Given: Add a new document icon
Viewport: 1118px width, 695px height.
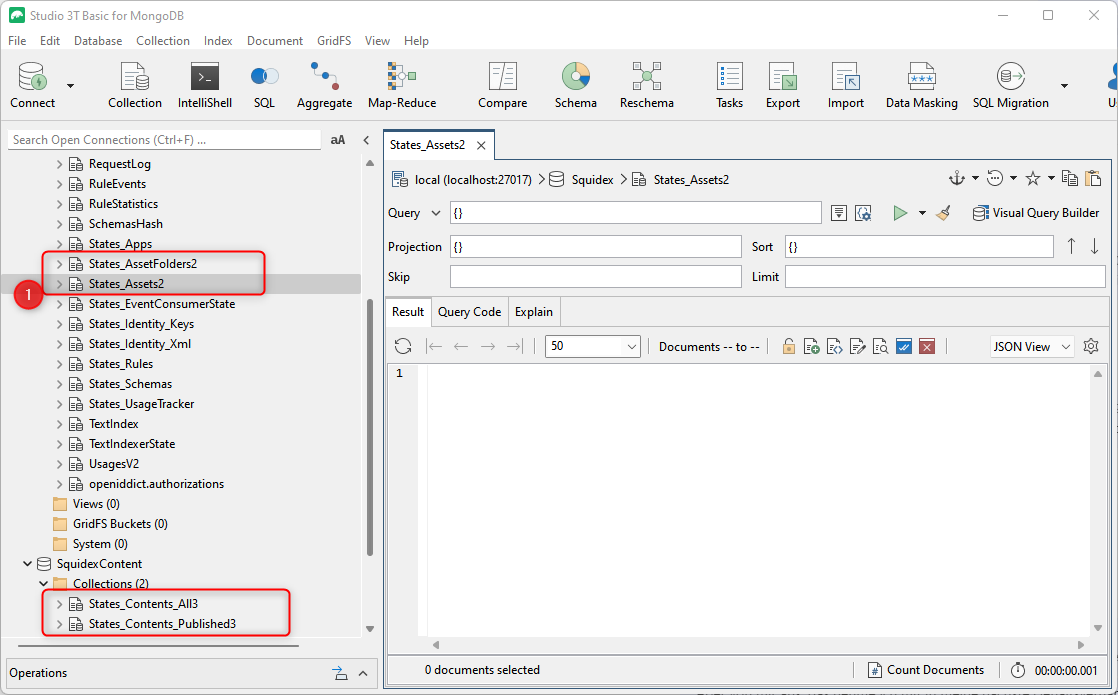Looking at the screenshot, I should coord(811,346).
